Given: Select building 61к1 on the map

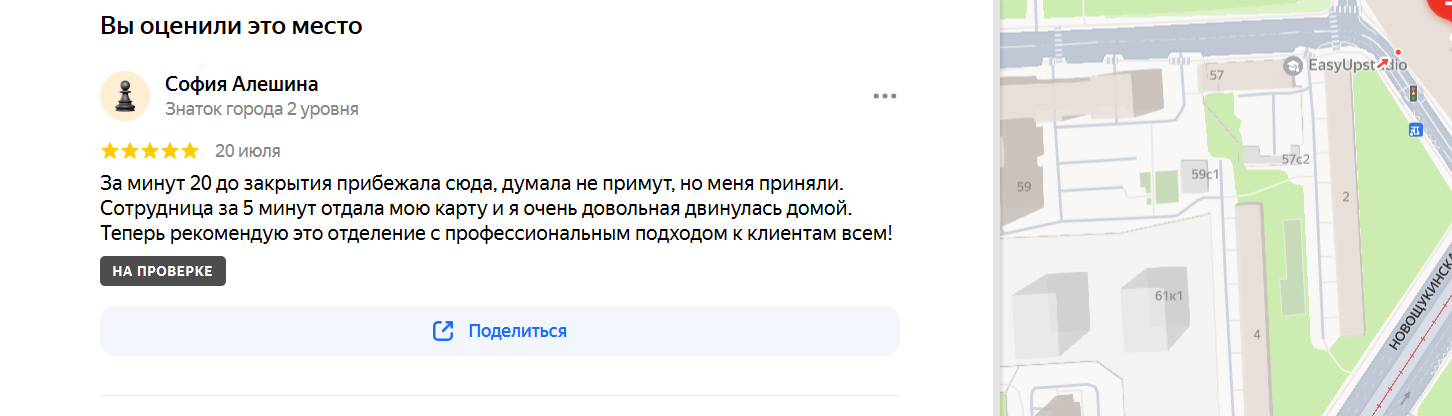Looking at the screenshot, I should coord(1169,296).
